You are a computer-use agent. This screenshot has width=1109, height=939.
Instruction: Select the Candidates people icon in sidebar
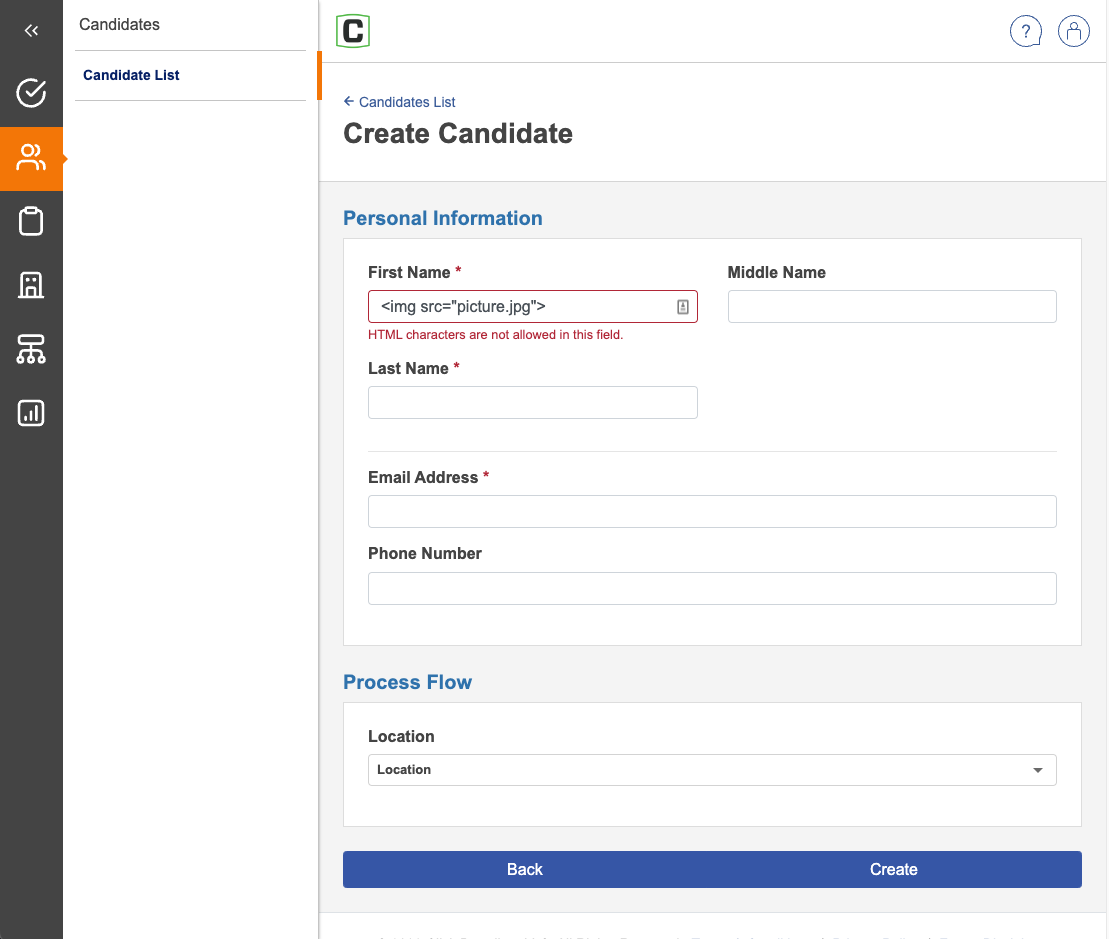click(x=31, y=158)
